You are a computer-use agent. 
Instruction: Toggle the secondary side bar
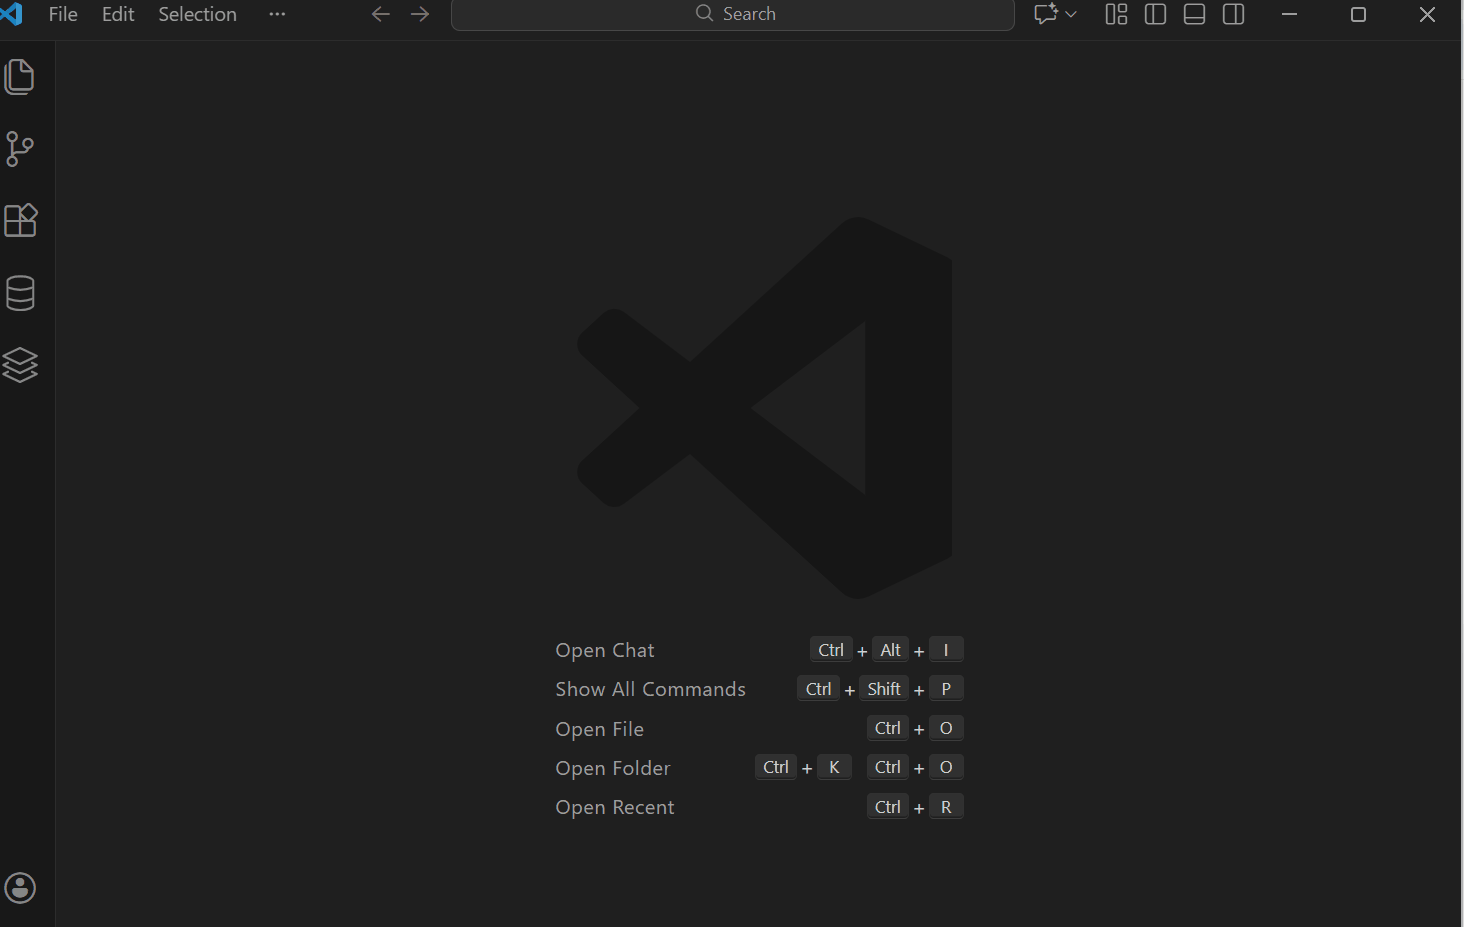[x=1234, y=14]
